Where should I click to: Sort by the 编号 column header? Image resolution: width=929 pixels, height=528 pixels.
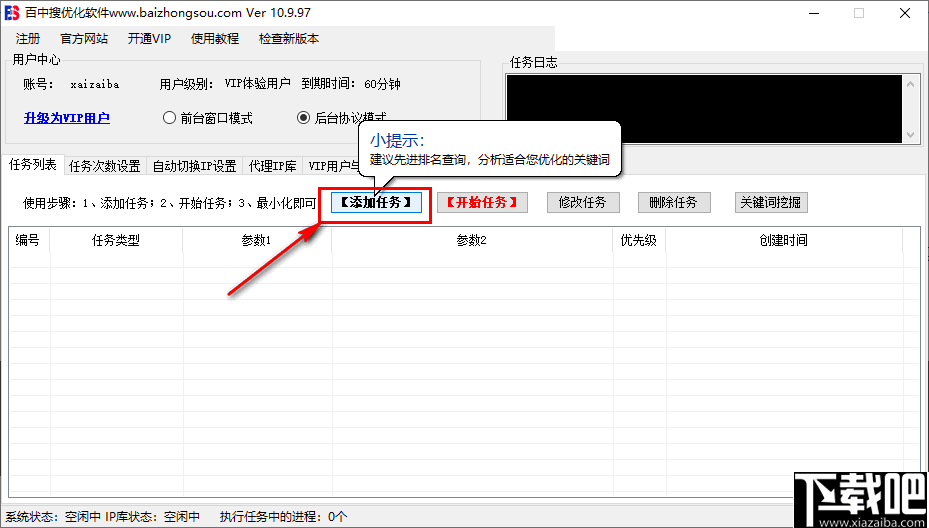click(x=28, y=241)
